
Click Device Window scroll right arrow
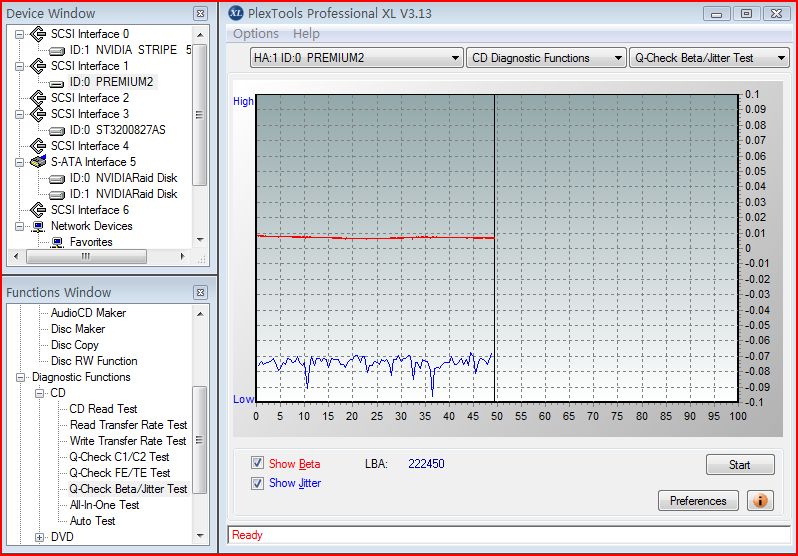(183, 256)
